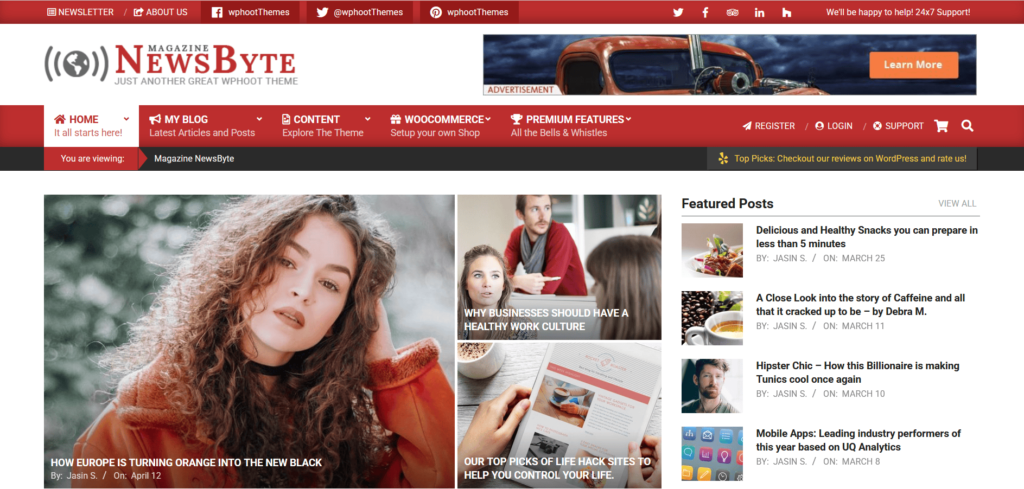Screen dimensions: 1024x489
Task: Open the shopping cart icon
Action: pyautogui.click(x=941, y=126)
